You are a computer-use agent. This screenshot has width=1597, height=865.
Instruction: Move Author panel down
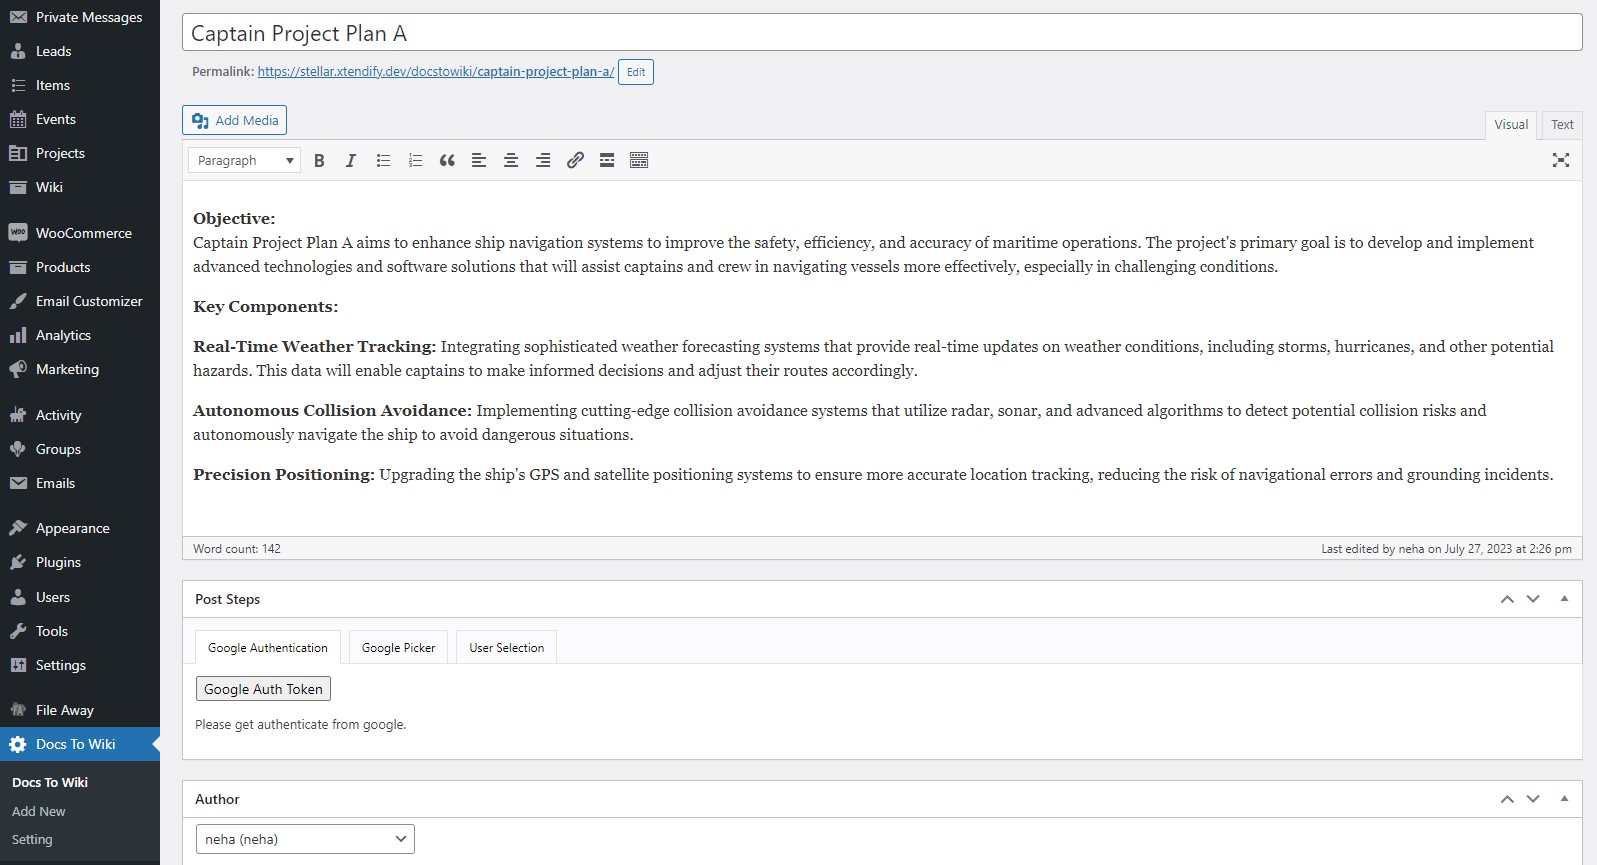click(x=1533, y=799)
